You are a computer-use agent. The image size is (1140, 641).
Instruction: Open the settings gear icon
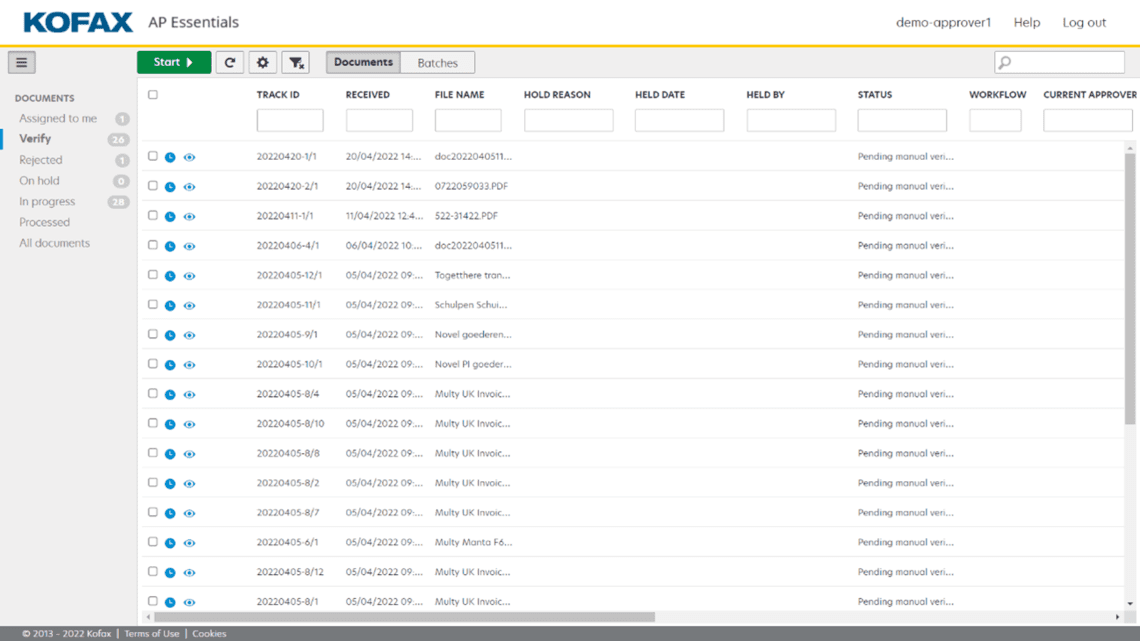coord(263,62)
